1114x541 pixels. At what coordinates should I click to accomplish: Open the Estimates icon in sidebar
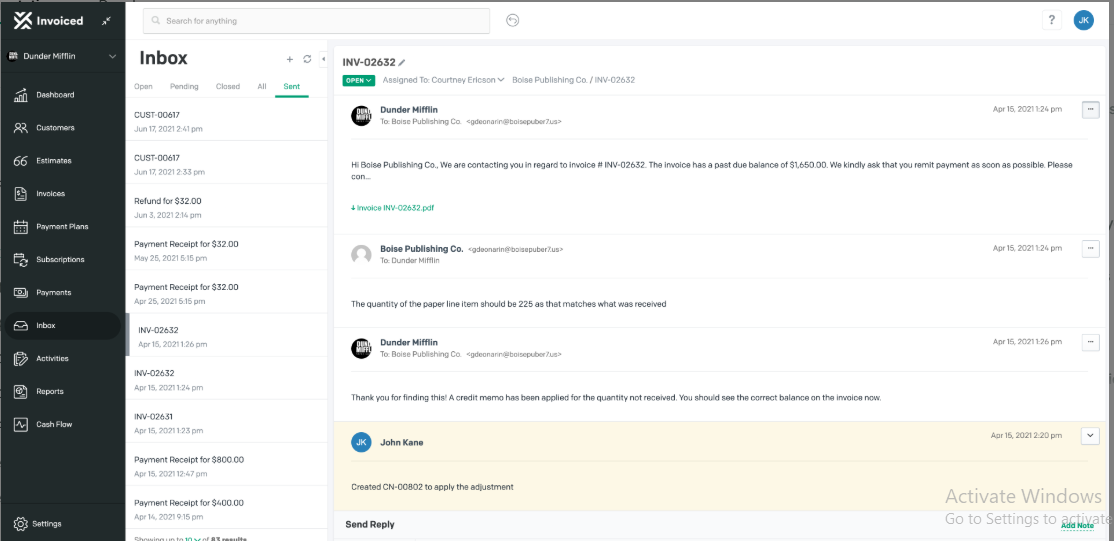(21, 161)
